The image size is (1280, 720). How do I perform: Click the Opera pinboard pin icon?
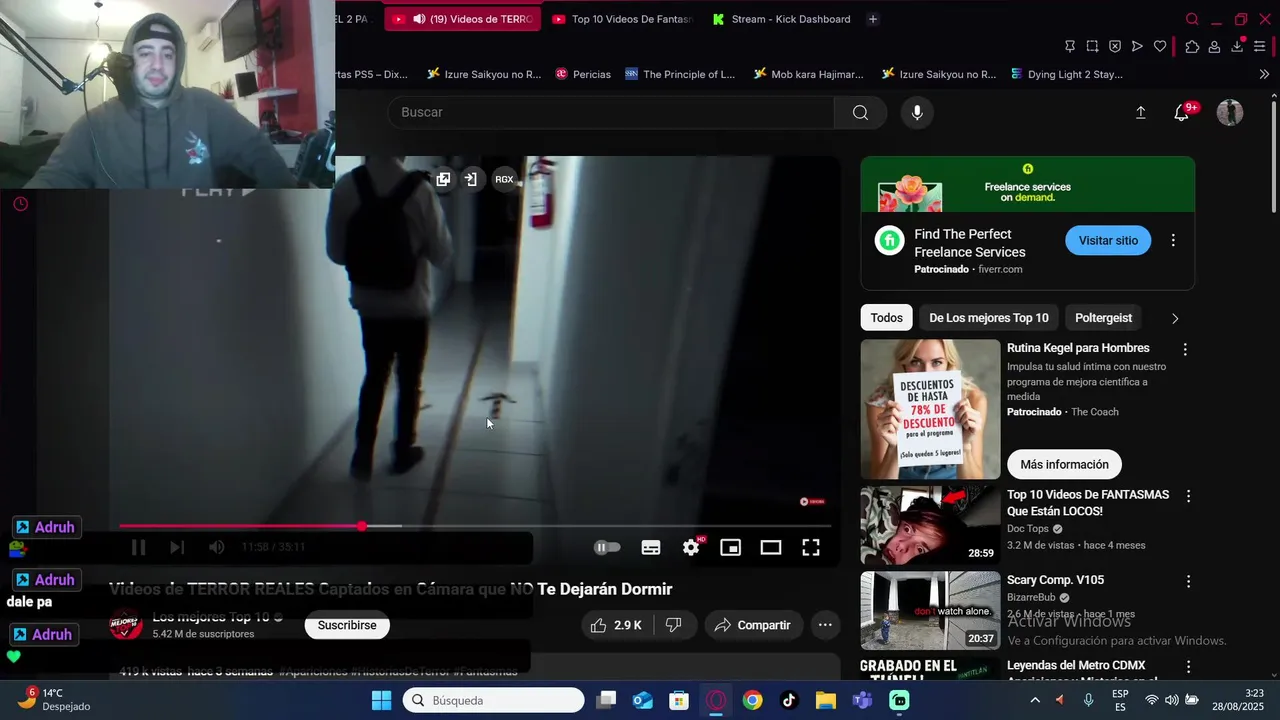[1070, 46]
